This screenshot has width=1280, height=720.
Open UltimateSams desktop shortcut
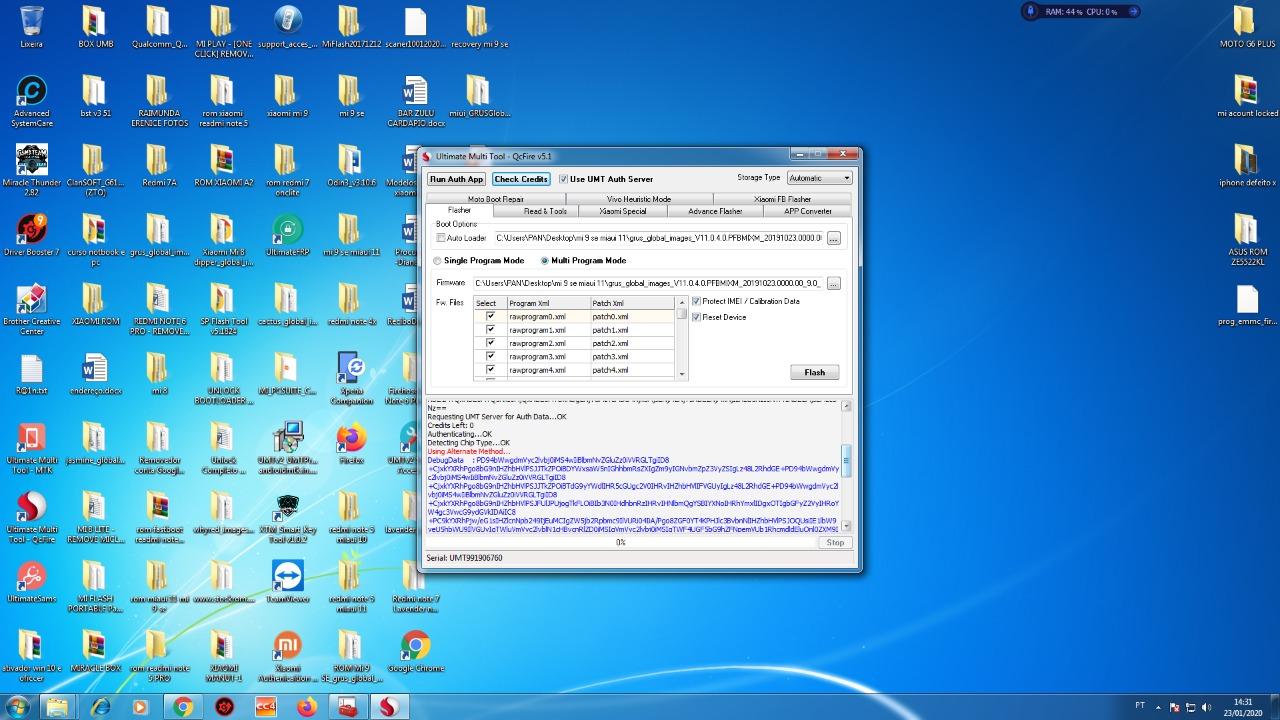[x=31, y=580]
